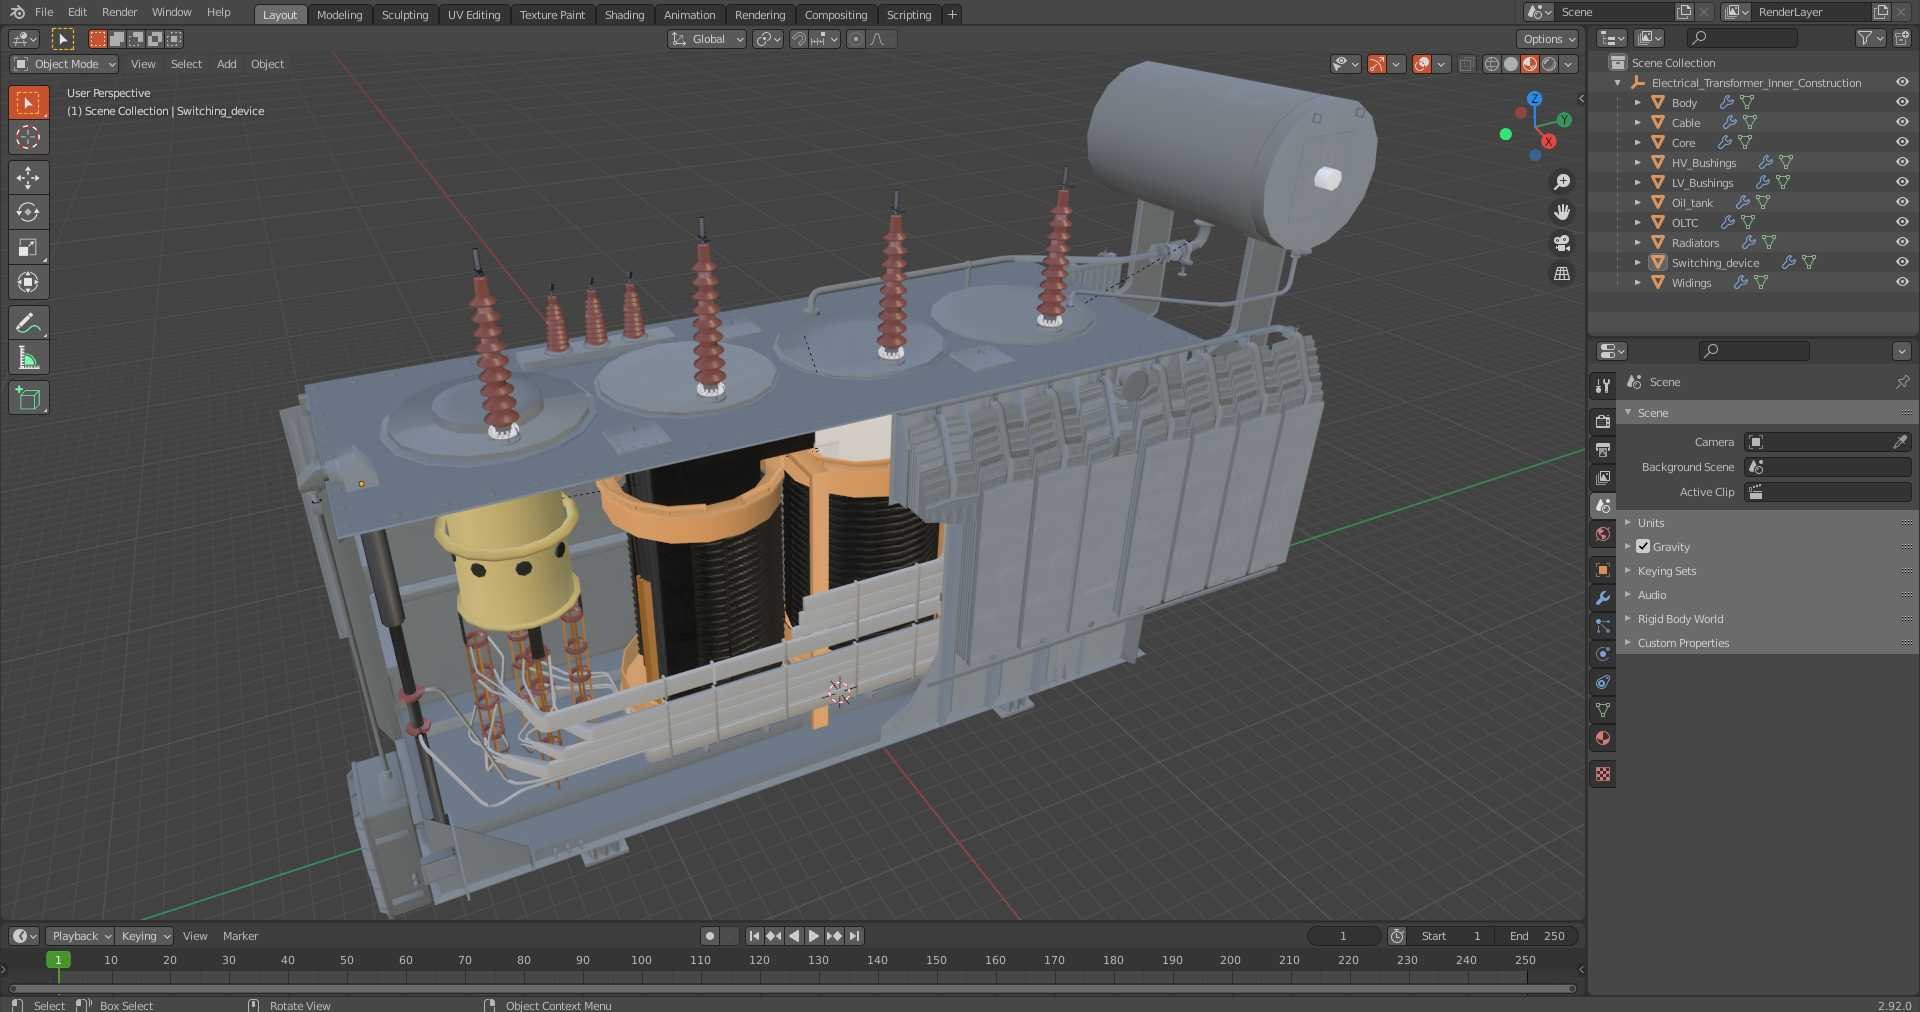Open the Tool properties tab
1920x1012 pixels.
(1603, 386)
